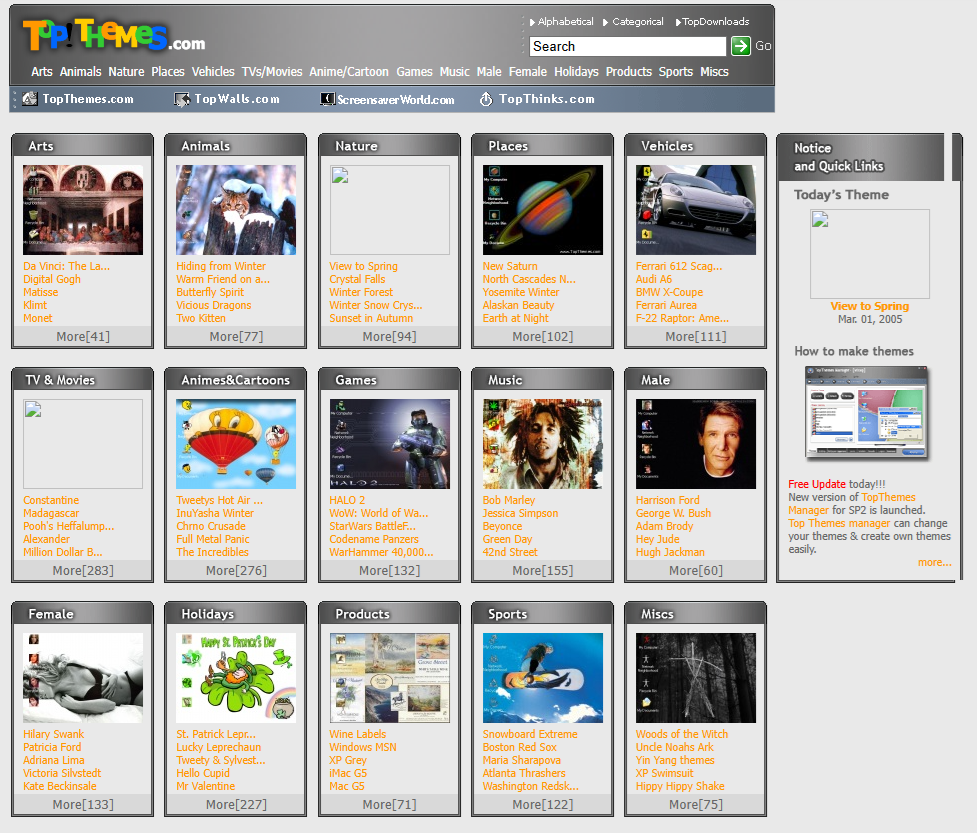
Task: Open the Arts menu item
Action: (42, 72)
